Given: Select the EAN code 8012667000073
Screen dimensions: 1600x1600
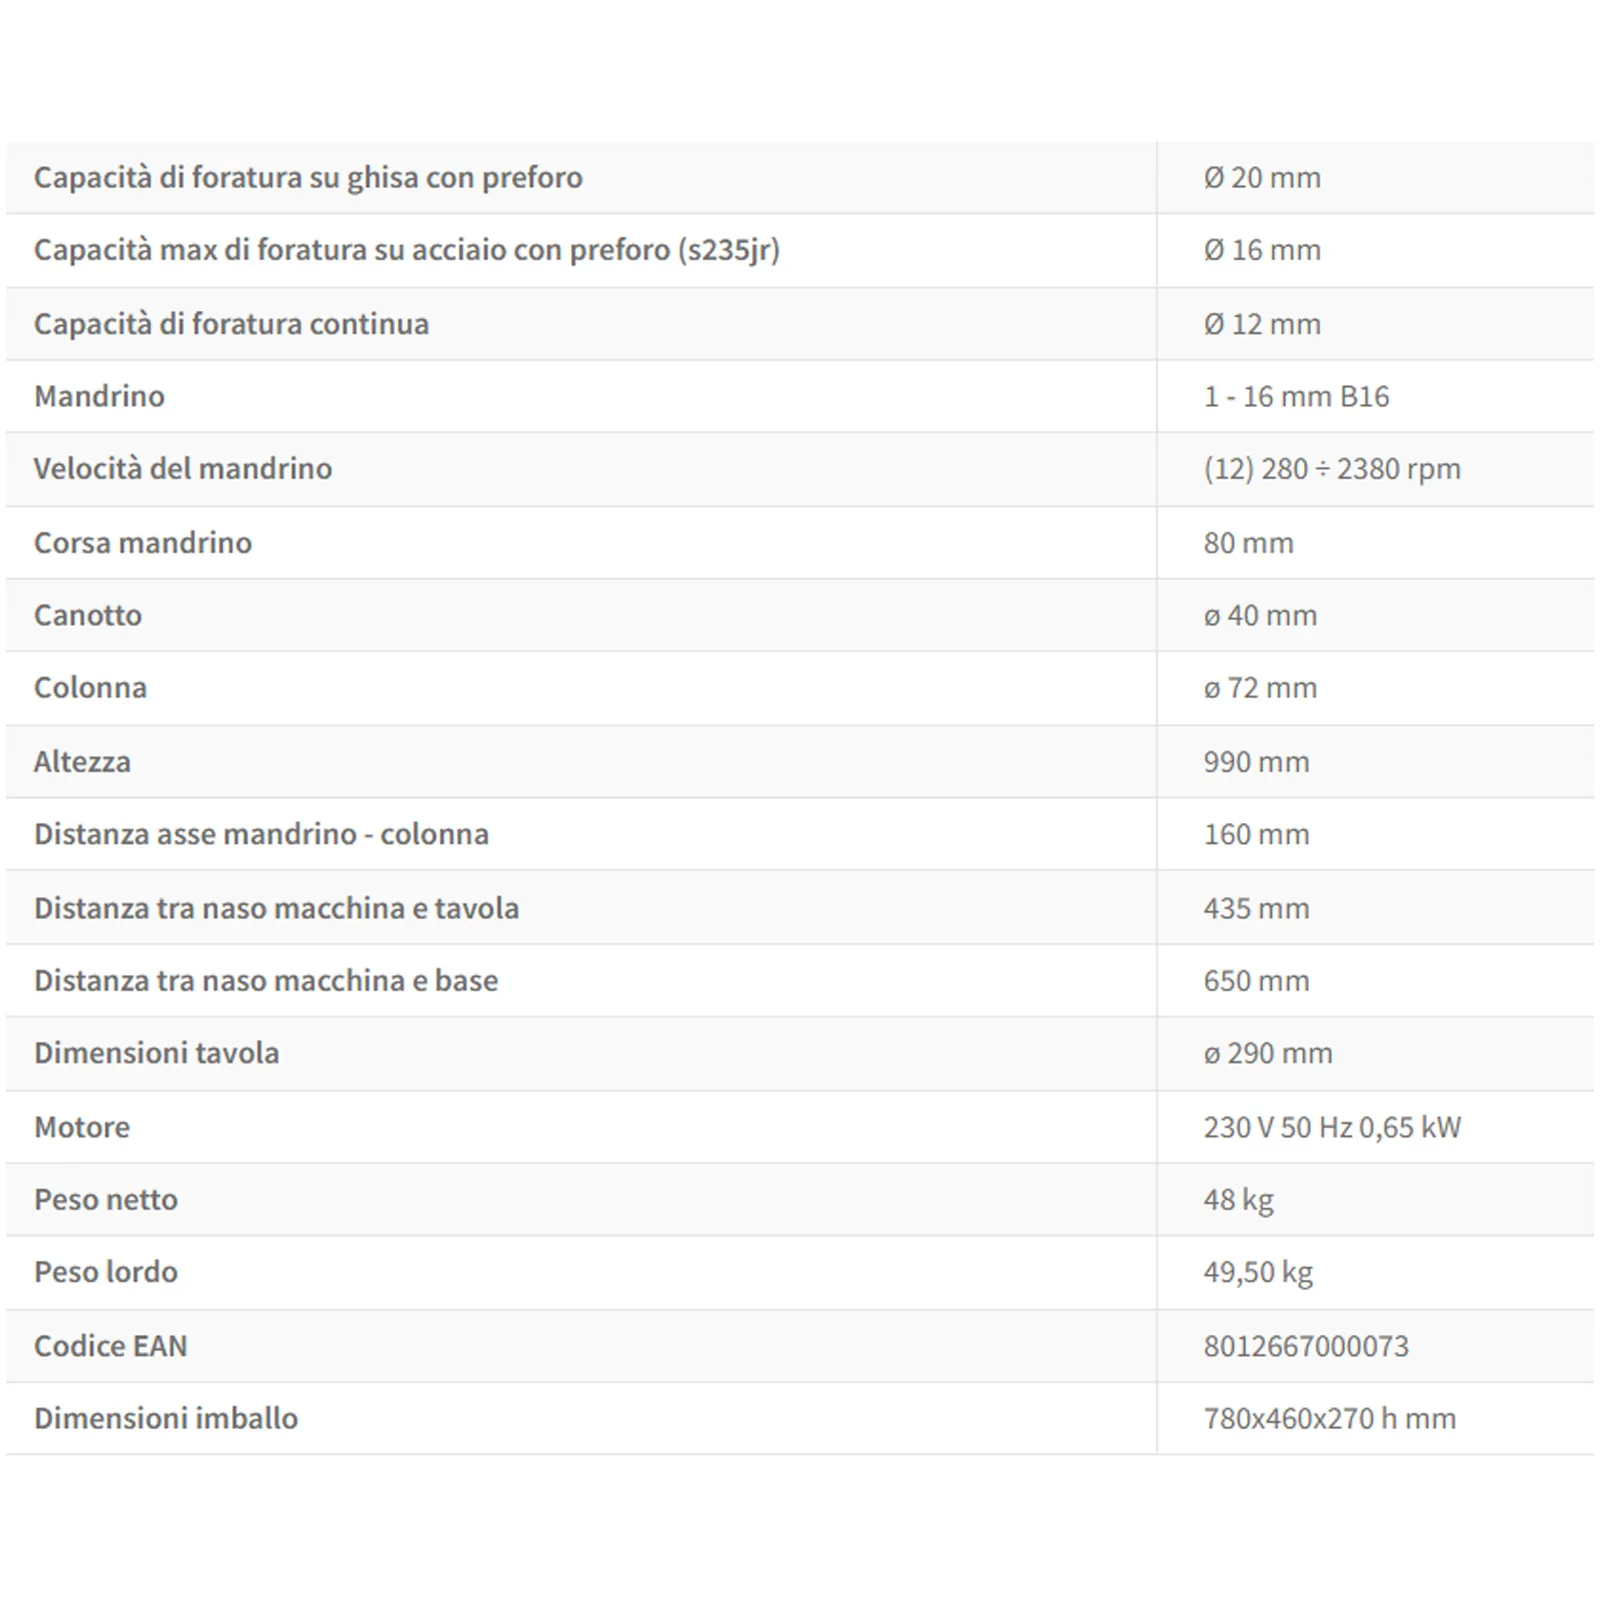Looking at the screenshot, I should click(x=1306, y=1346).
